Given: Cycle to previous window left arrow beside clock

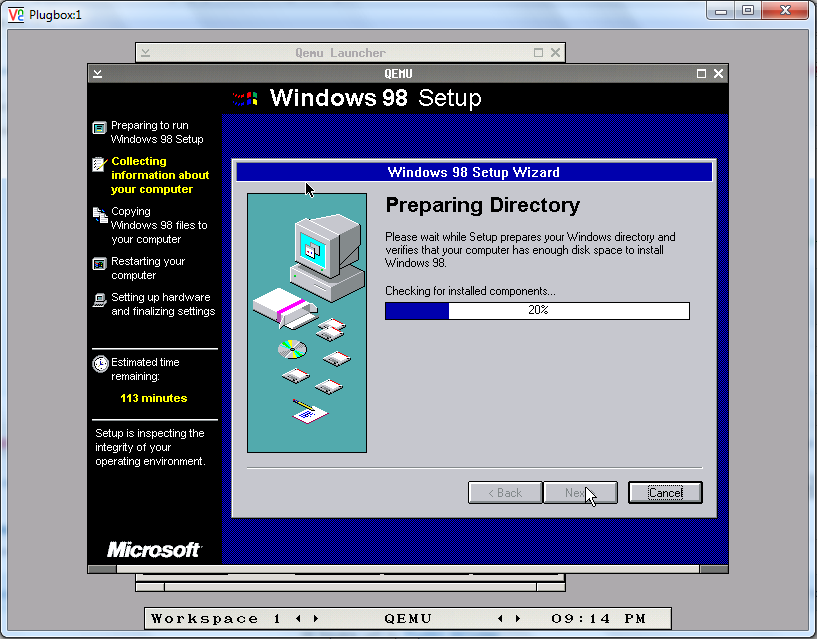Looking at the screenshot, I should pos(500,619).
